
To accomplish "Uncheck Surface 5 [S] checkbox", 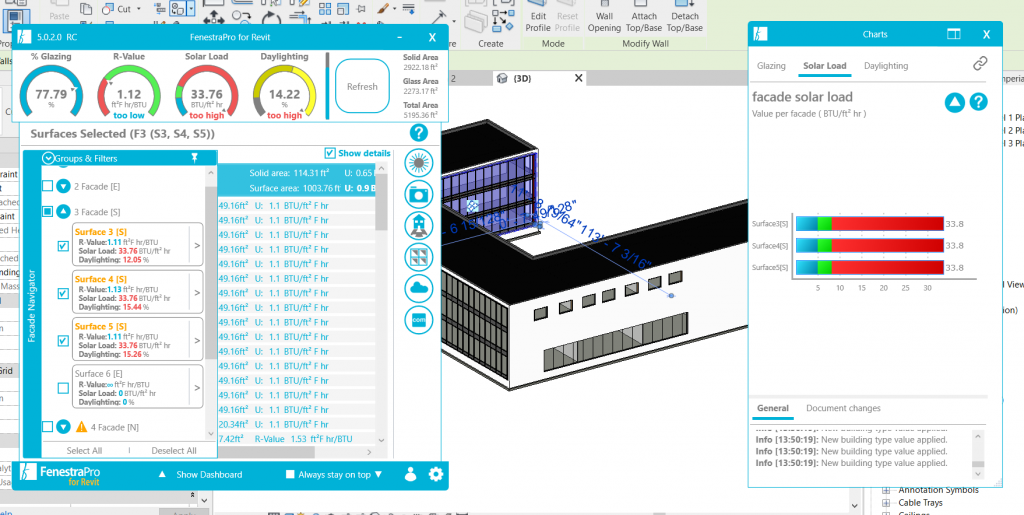I will 63,341.
